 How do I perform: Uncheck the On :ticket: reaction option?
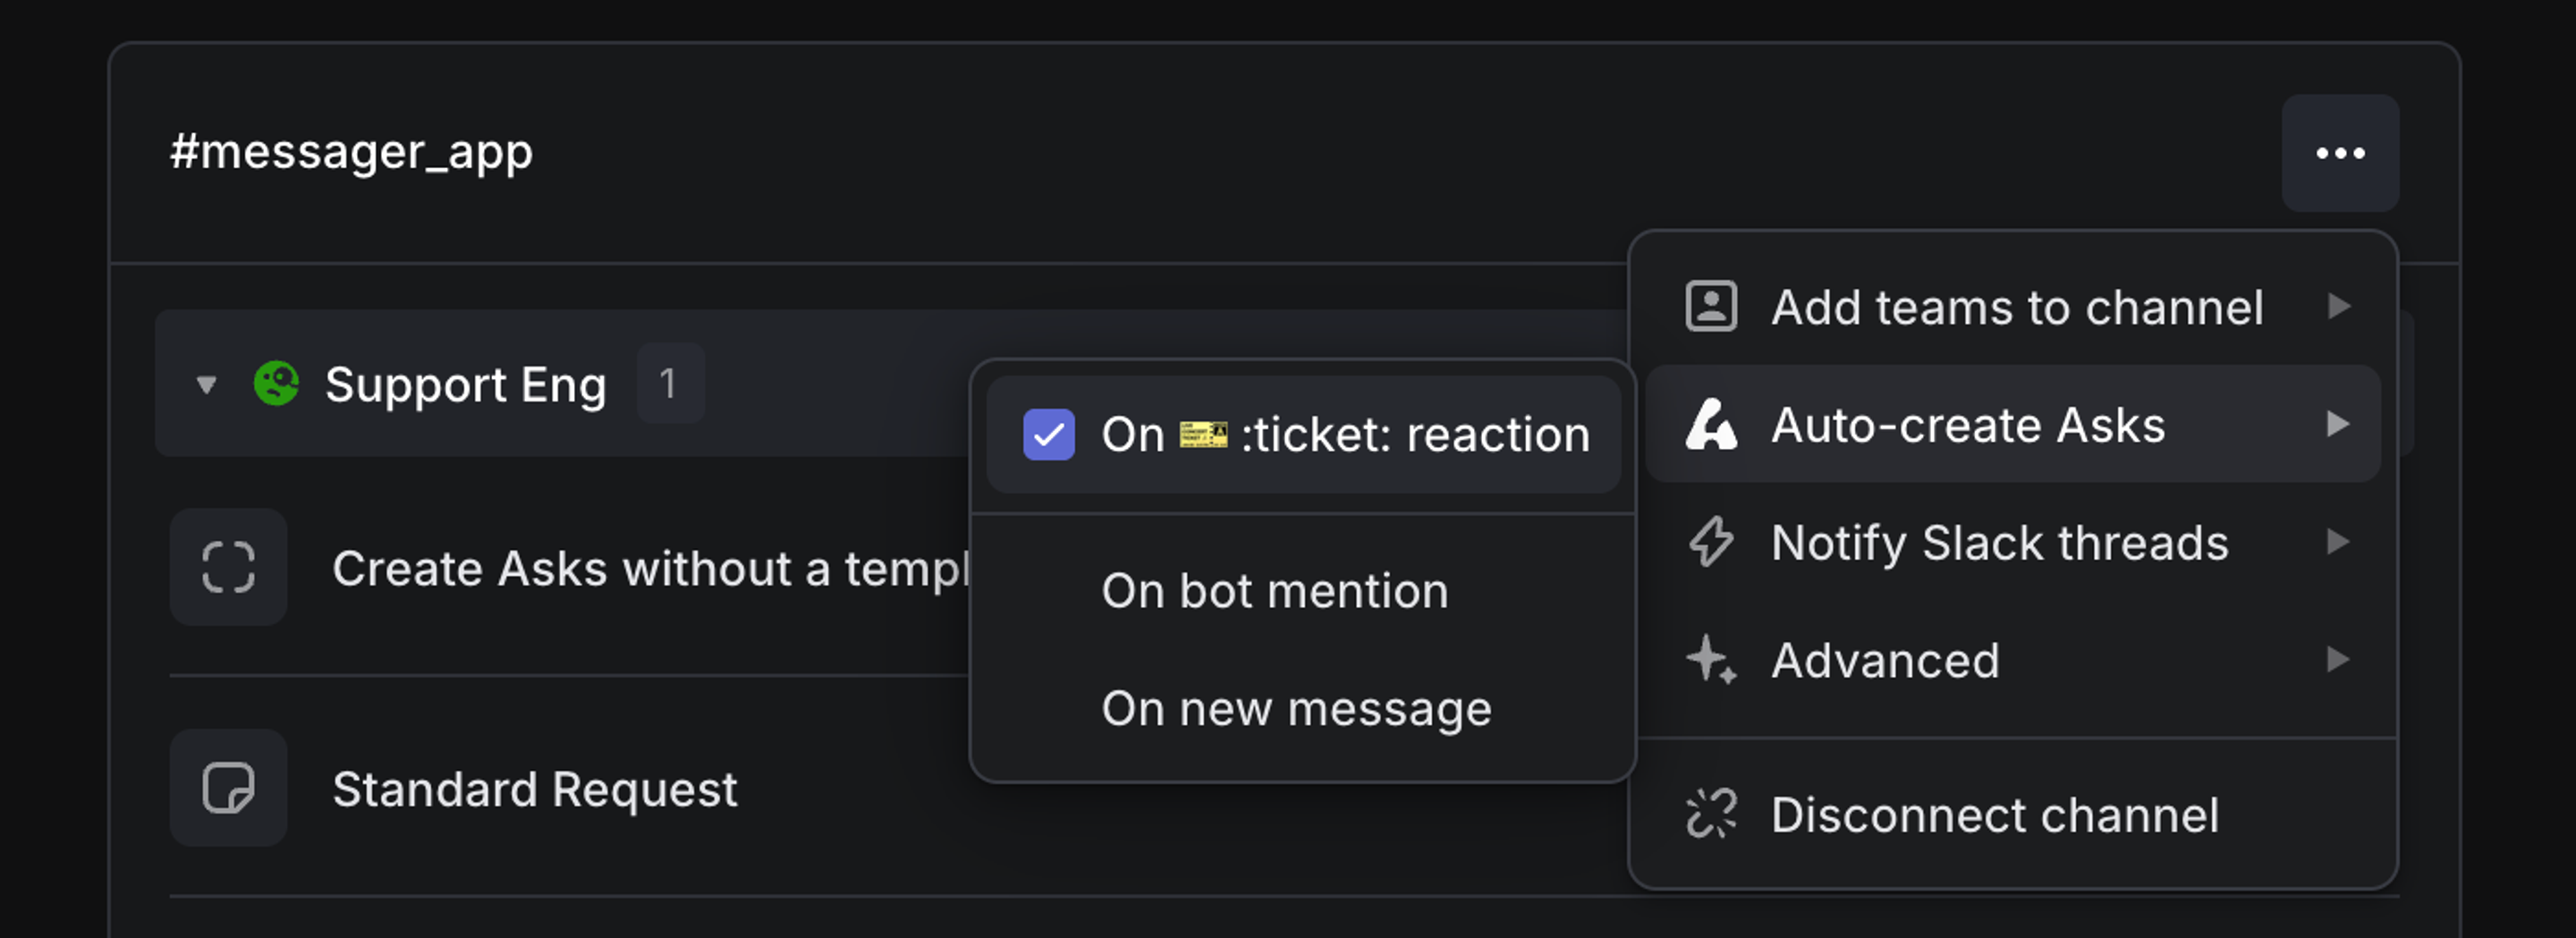tap(1048, 433)
